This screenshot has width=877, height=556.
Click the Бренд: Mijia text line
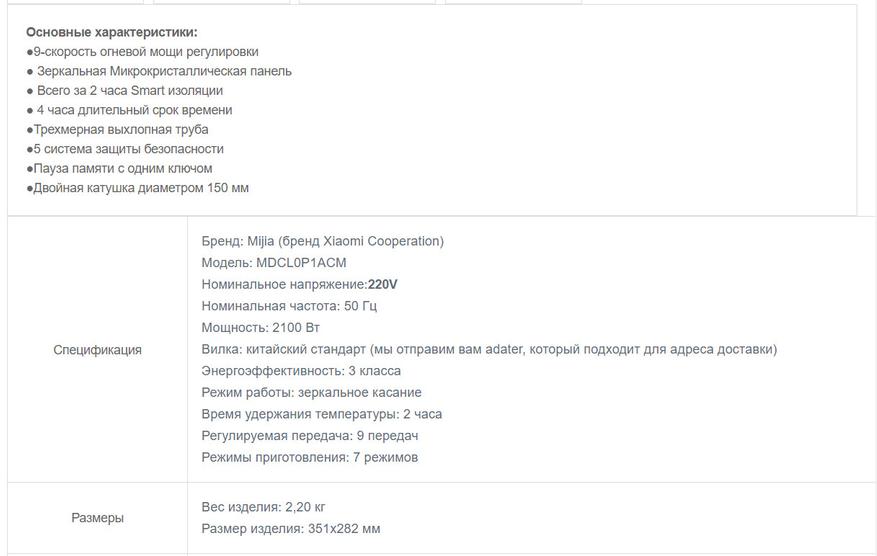(322, 241)
